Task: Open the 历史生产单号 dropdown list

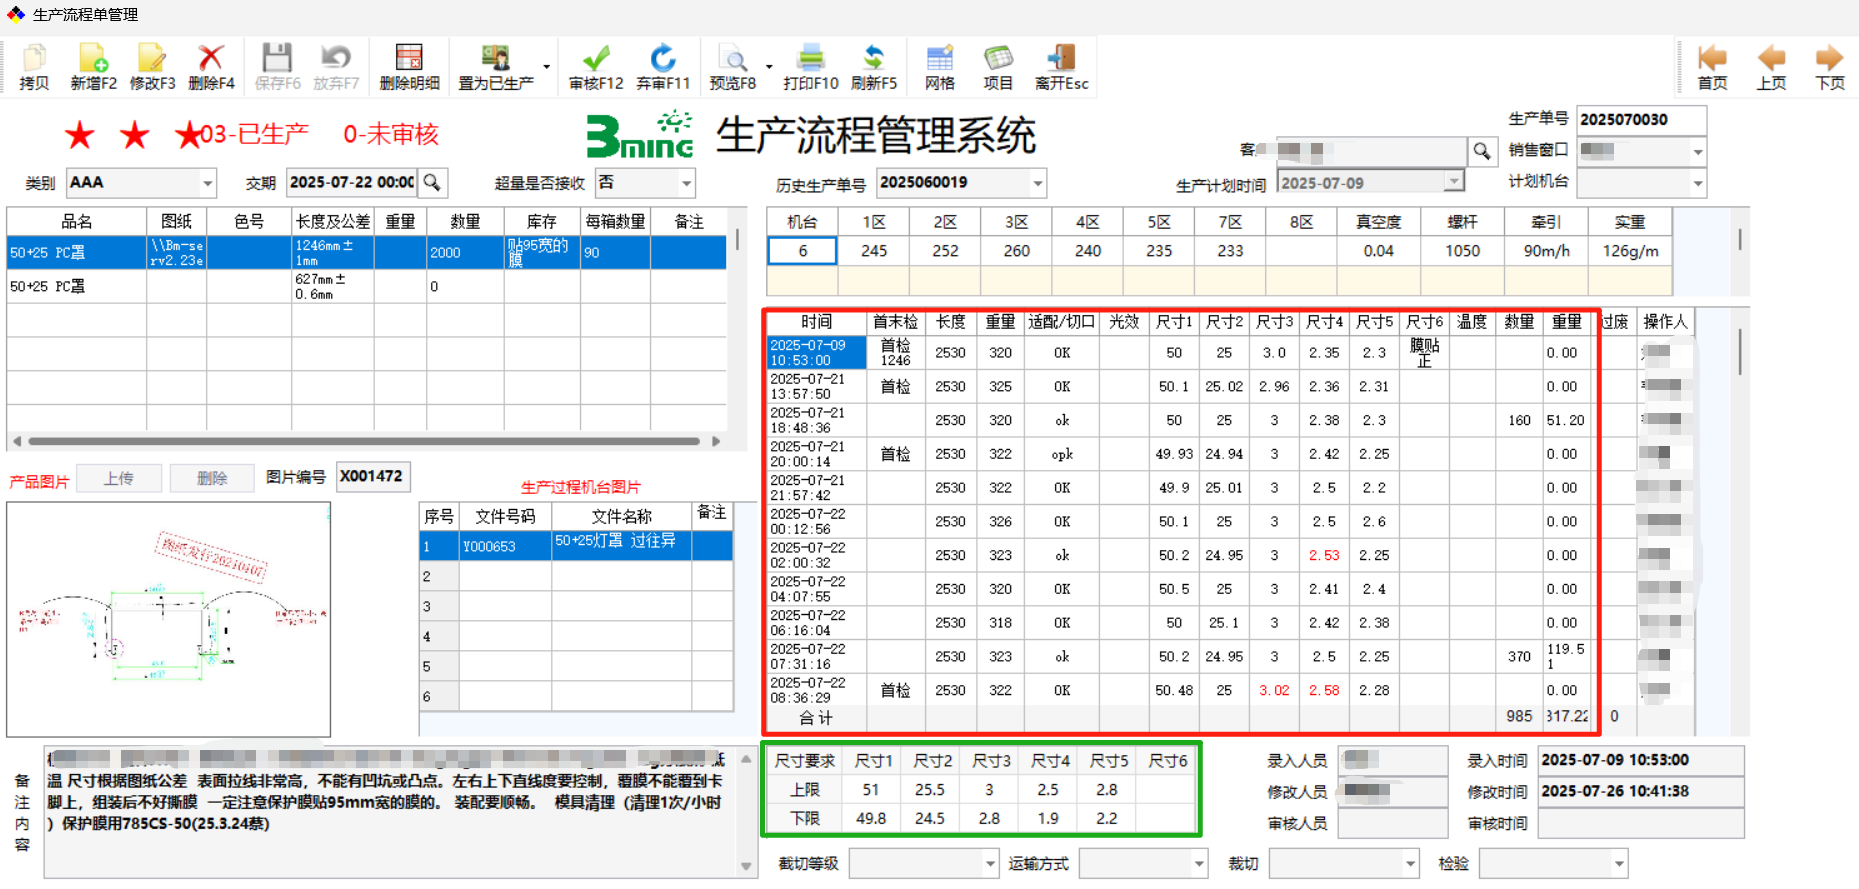Action: pyautogui.click(x=1037, y=183)
